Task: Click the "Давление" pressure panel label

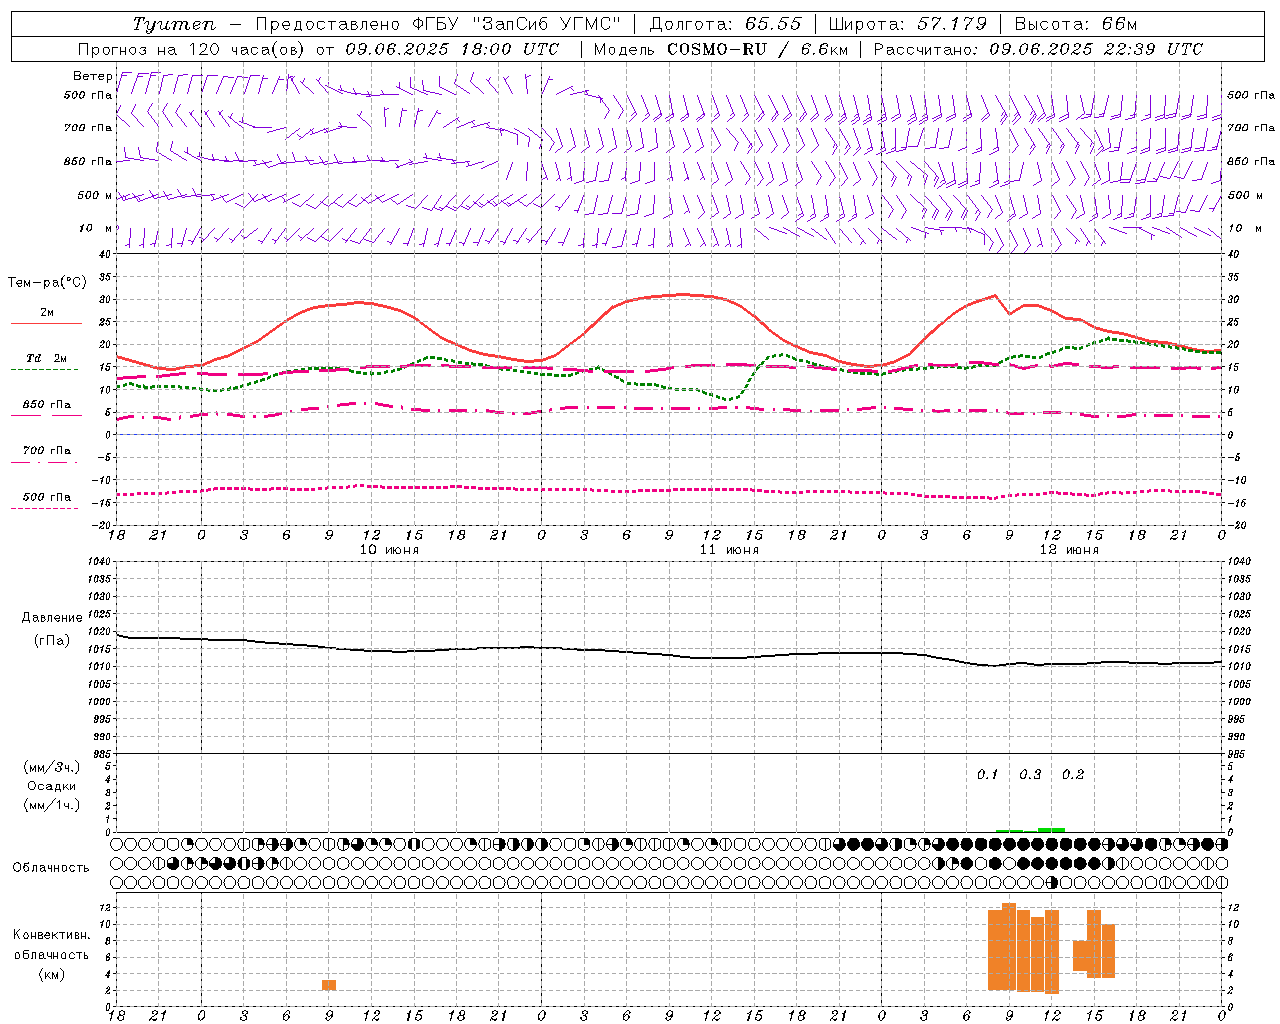Action: click(52, 618)
